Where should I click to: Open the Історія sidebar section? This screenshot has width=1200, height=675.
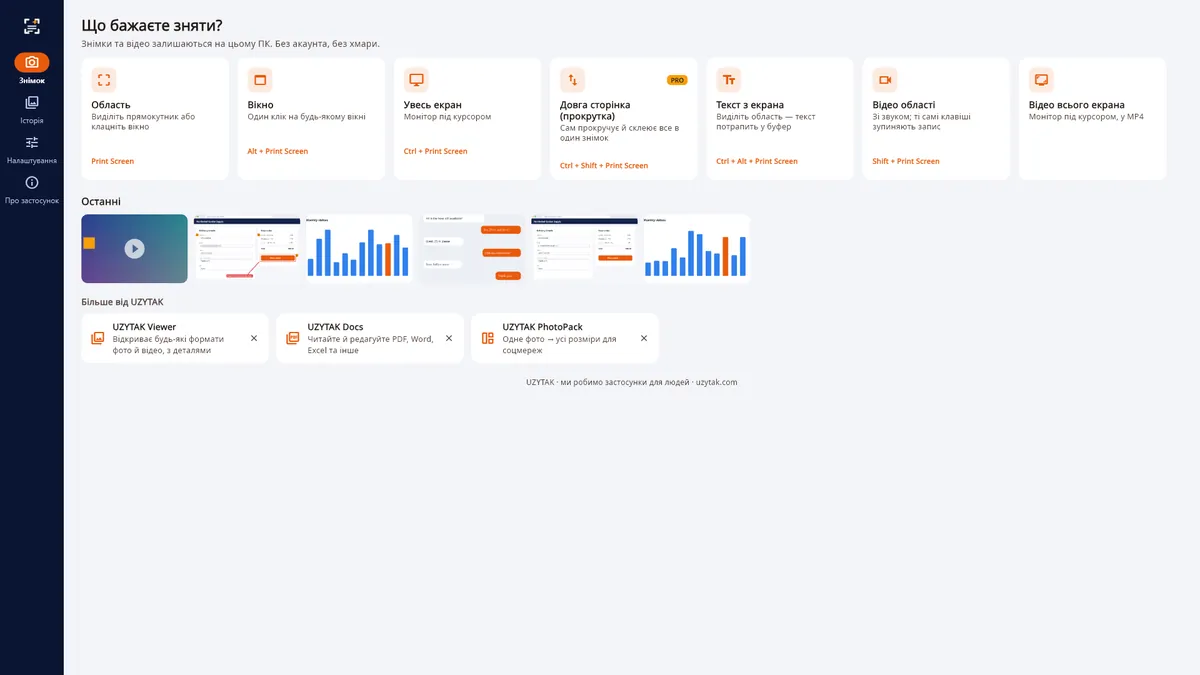pos(32,109)
